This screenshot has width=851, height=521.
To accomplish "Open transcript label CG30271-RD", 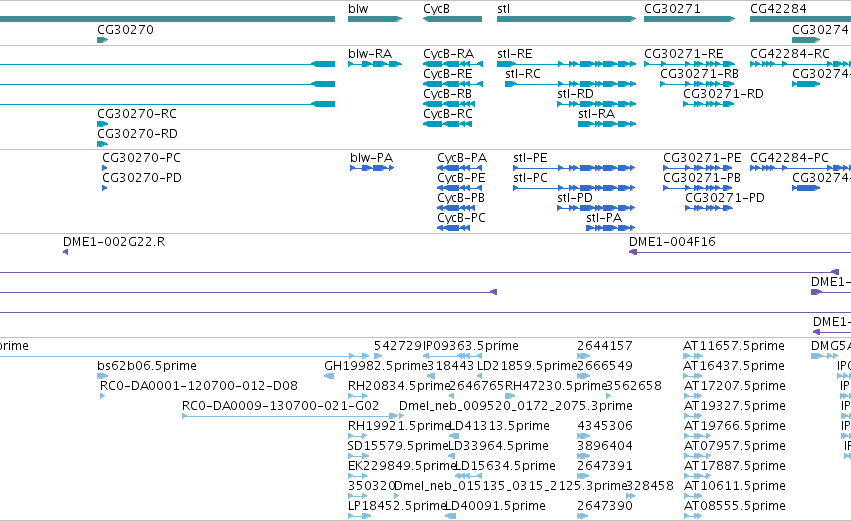I will (x=723, y=94).
